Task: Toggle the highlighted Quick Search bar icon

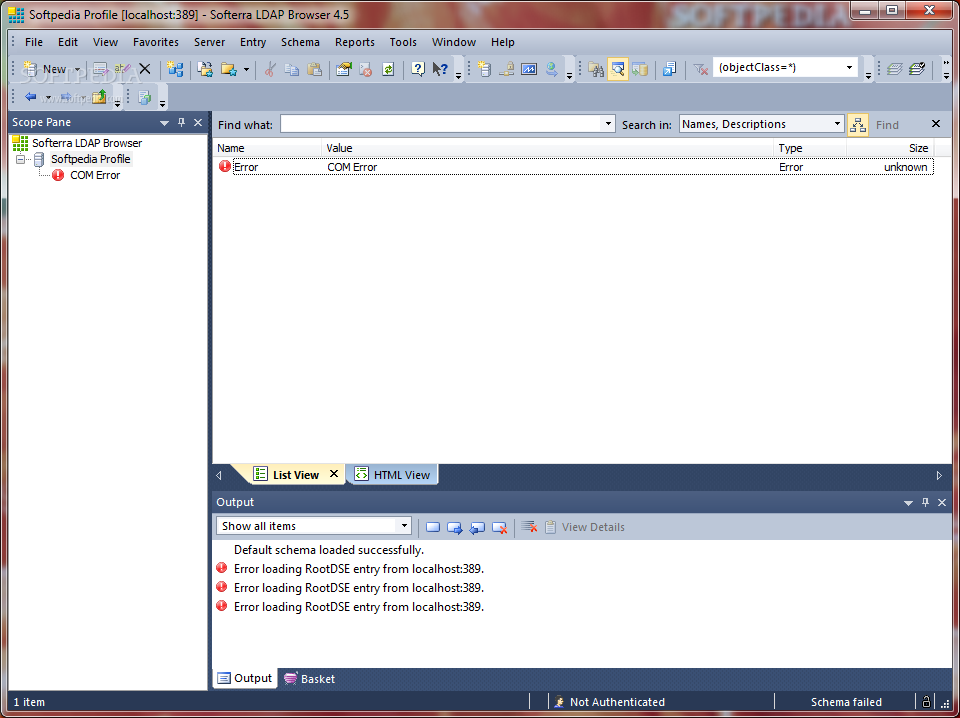Action: (618, 69)
